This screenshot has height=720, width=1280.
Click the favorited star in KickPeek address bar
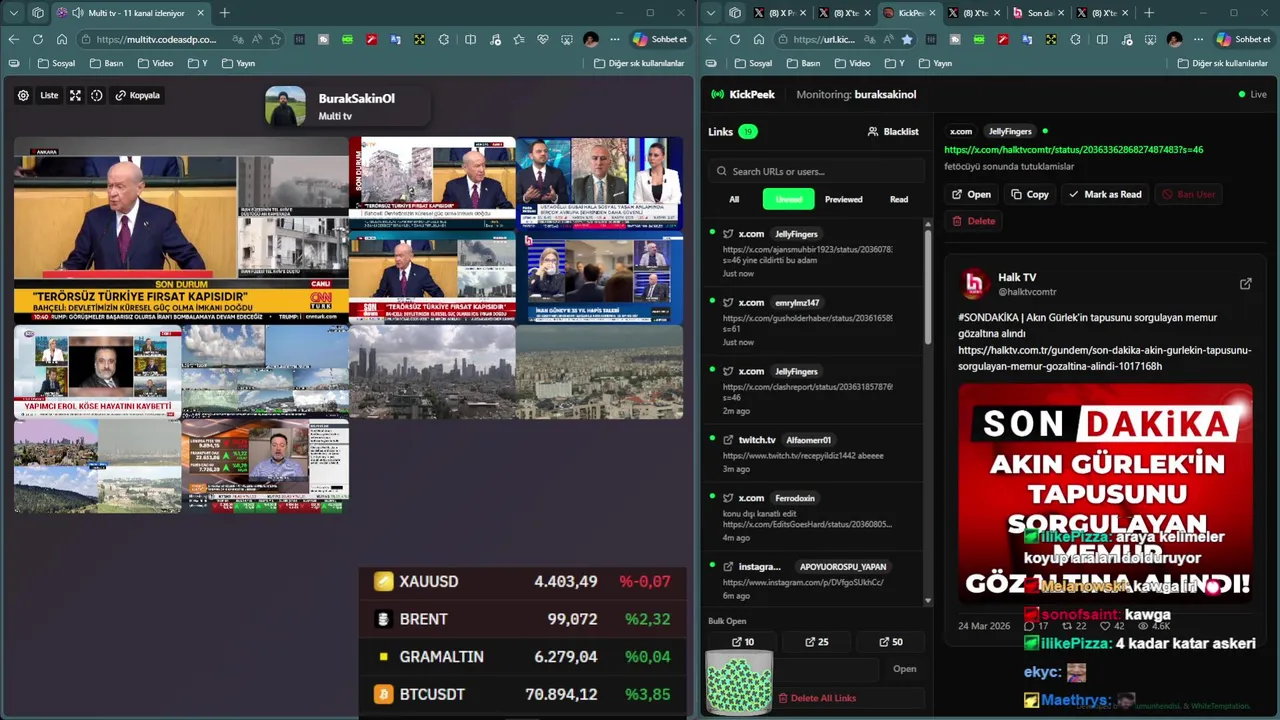[907, 39]
